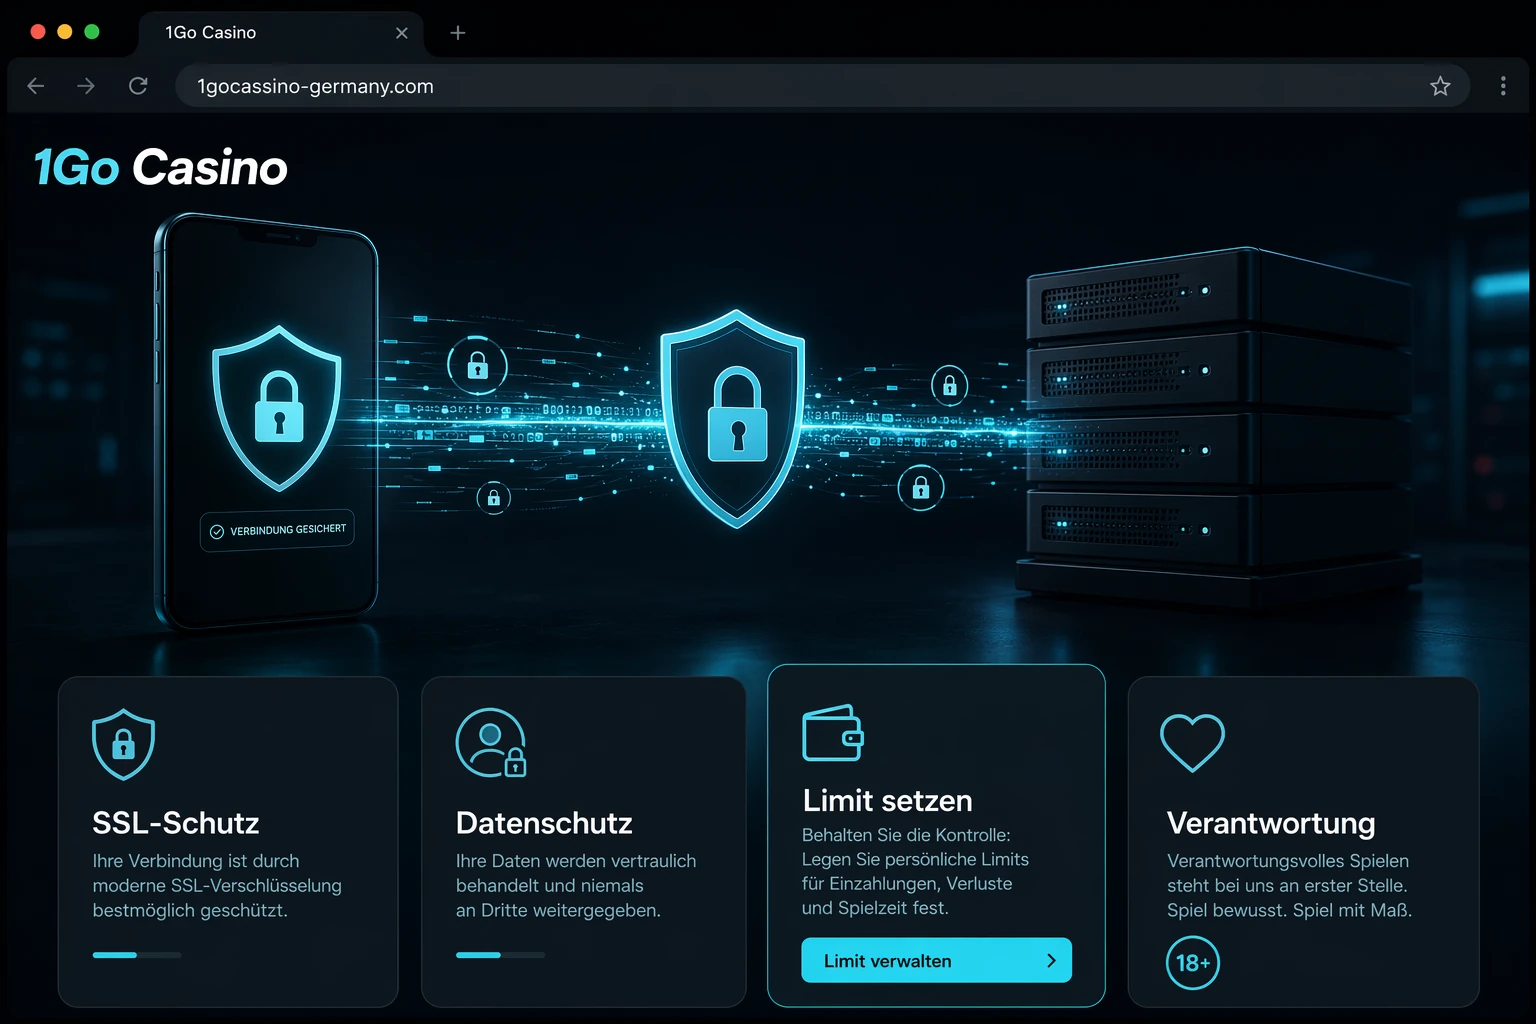Click the Datenschutz card progress bar
Image resolution: width=1536 pixels, height=1024 pixels.
[x=500, y=955]
